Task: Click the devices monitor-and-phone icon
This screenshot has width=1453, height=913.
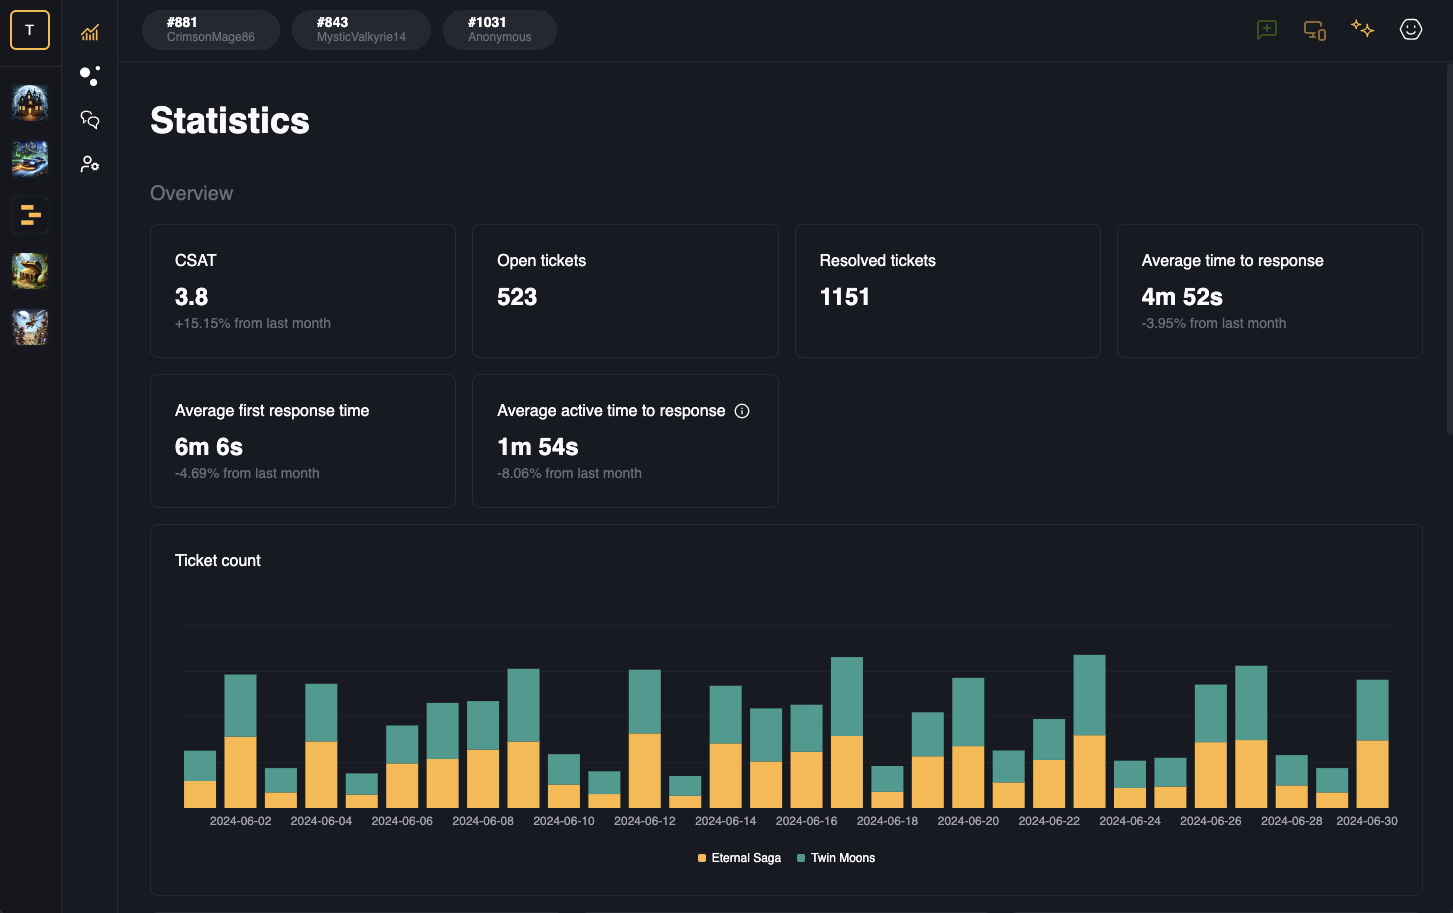Action: click(x=1315, y=30)
